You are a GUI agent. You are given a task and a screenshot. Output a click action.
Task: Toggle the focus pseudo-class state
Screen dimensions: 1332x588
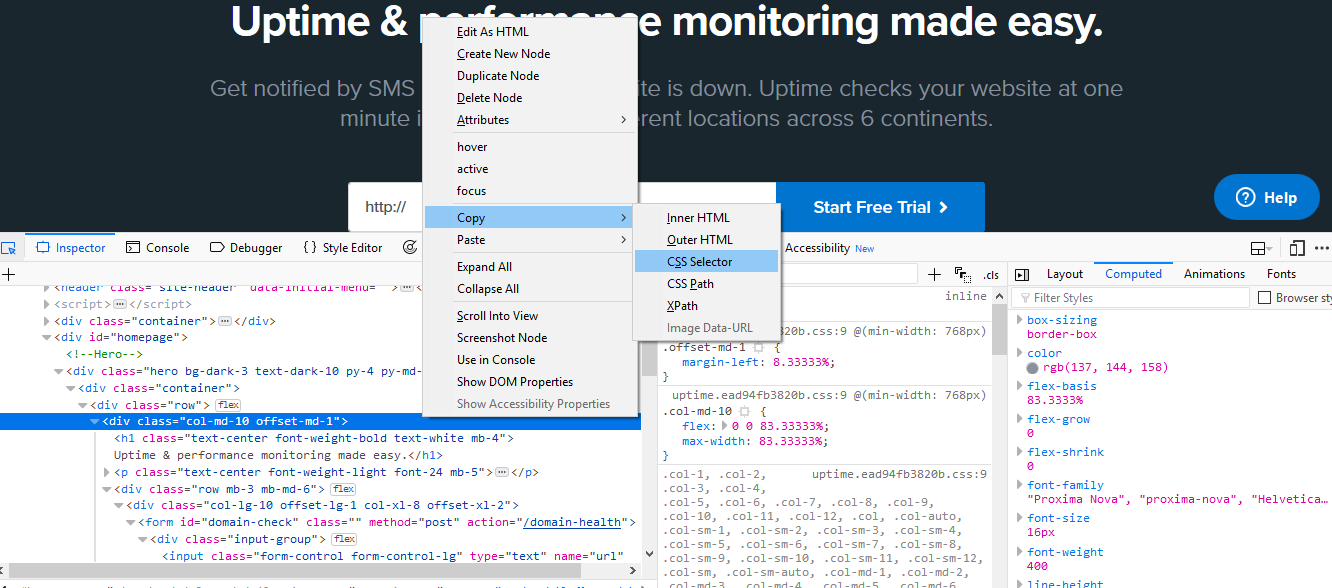[473, 190]
